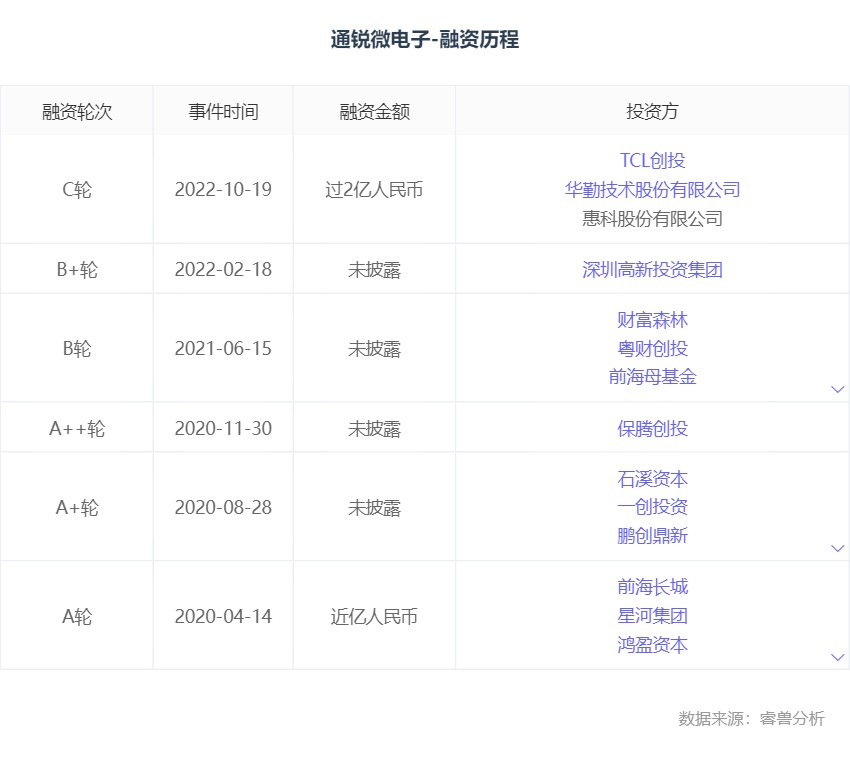Expand investor list for A+轮 row
The width and height of the screenshot is (850, 761).
pos(838,548)
